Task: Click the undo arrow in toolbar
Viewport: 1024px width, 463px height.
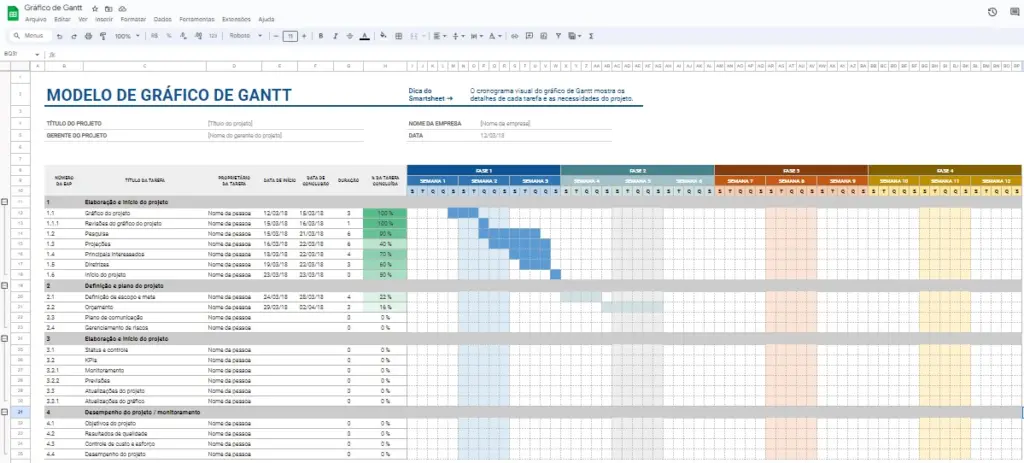Action: [x=61, y=36]
